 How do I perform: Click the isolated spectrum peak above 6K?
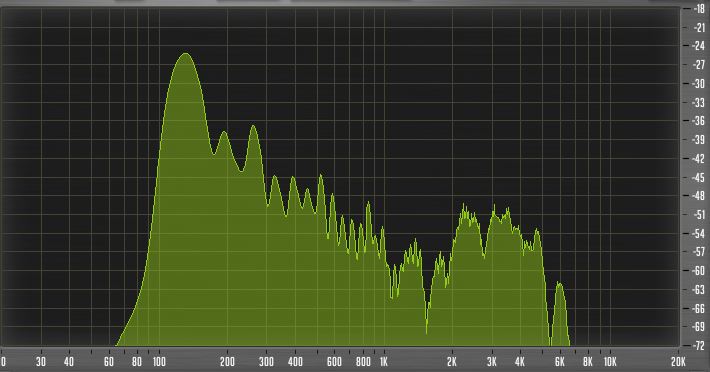tap(560, 284)
